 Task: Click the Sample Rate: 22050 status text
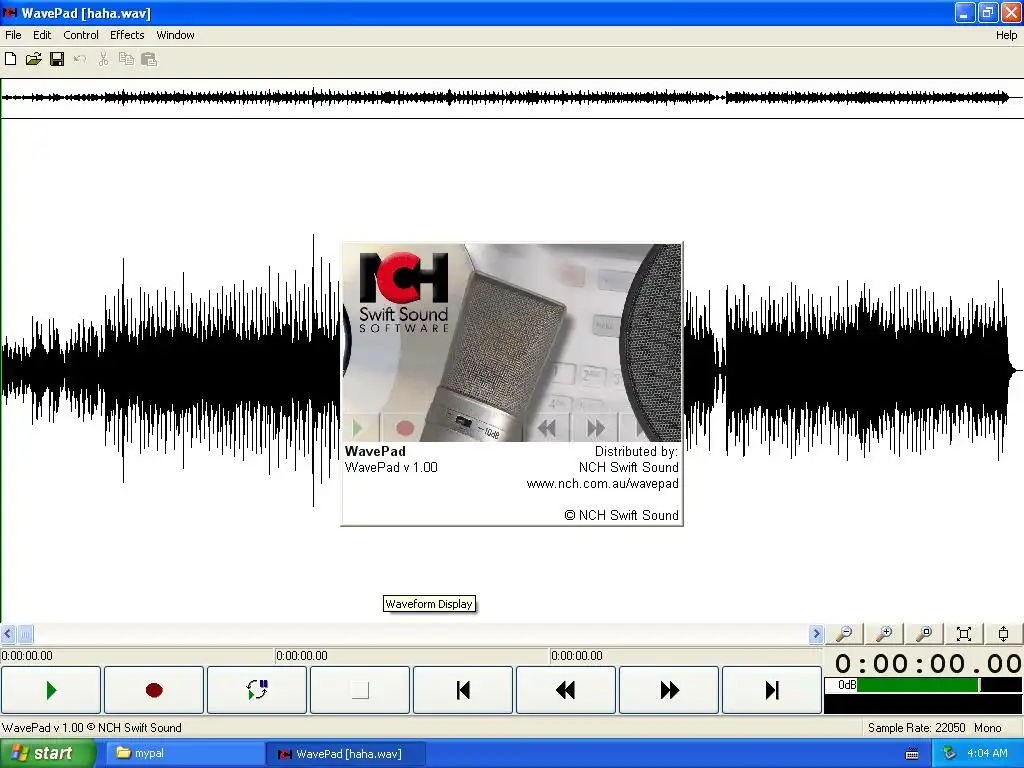916,728
